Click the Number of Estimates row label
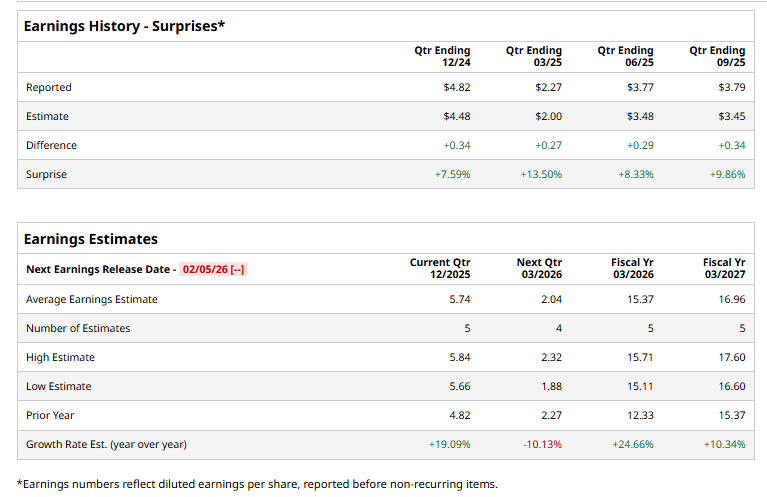This screenshot has width=767, height=497. pyautogui.click(x=78, y=328)
